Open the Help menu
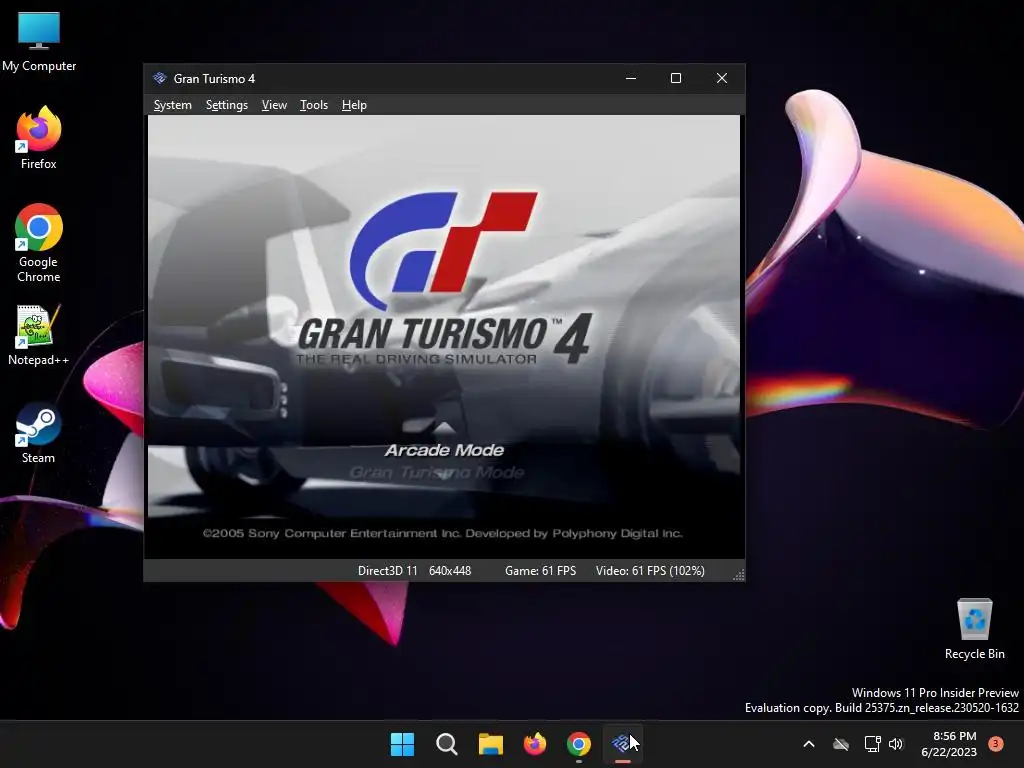The width and height of the screenshot is (1024, 768). pyautogui.click(x=354, y=105)
